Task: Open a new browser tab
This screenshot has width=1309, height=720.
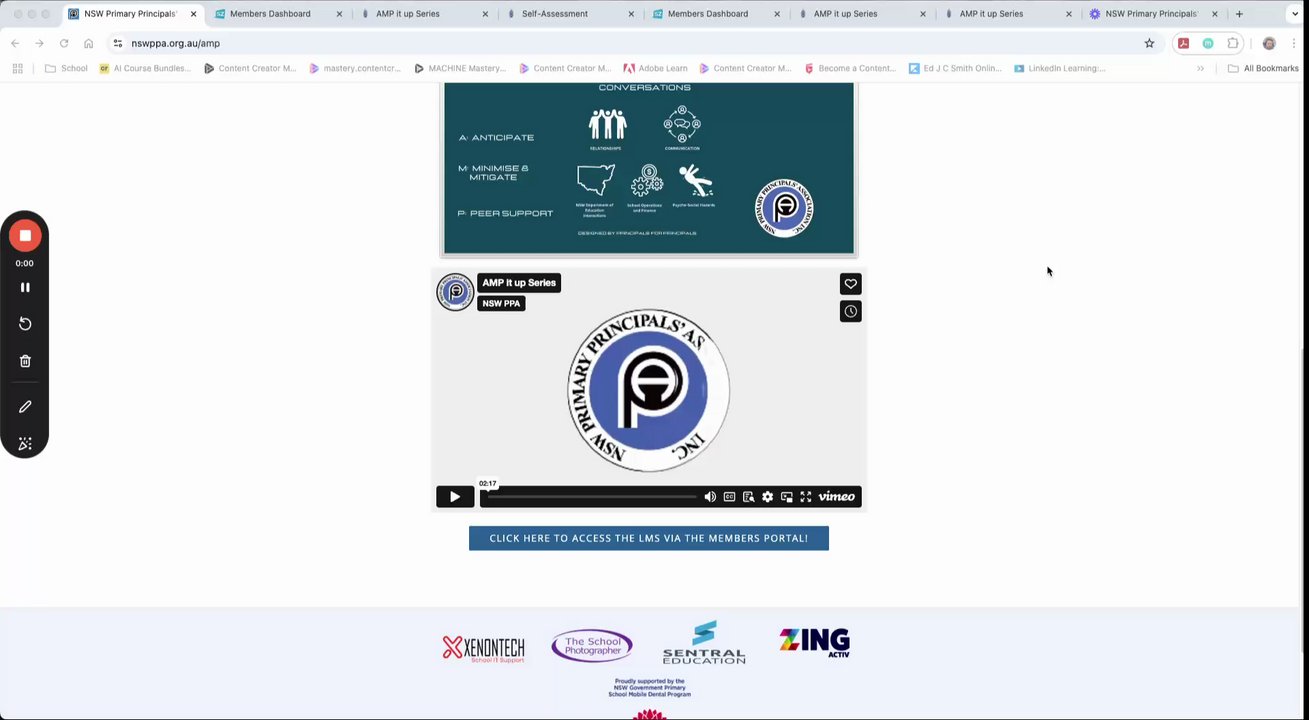Action: (1239, 14)
